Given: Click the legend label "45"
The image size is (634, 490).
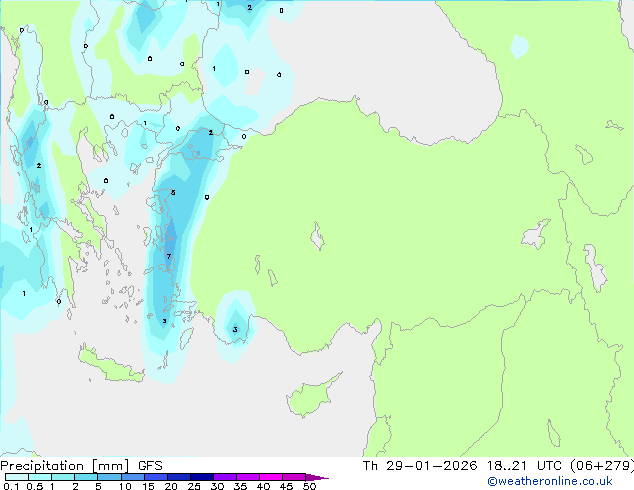Looking at the screenshot, I should click(286, 486).
